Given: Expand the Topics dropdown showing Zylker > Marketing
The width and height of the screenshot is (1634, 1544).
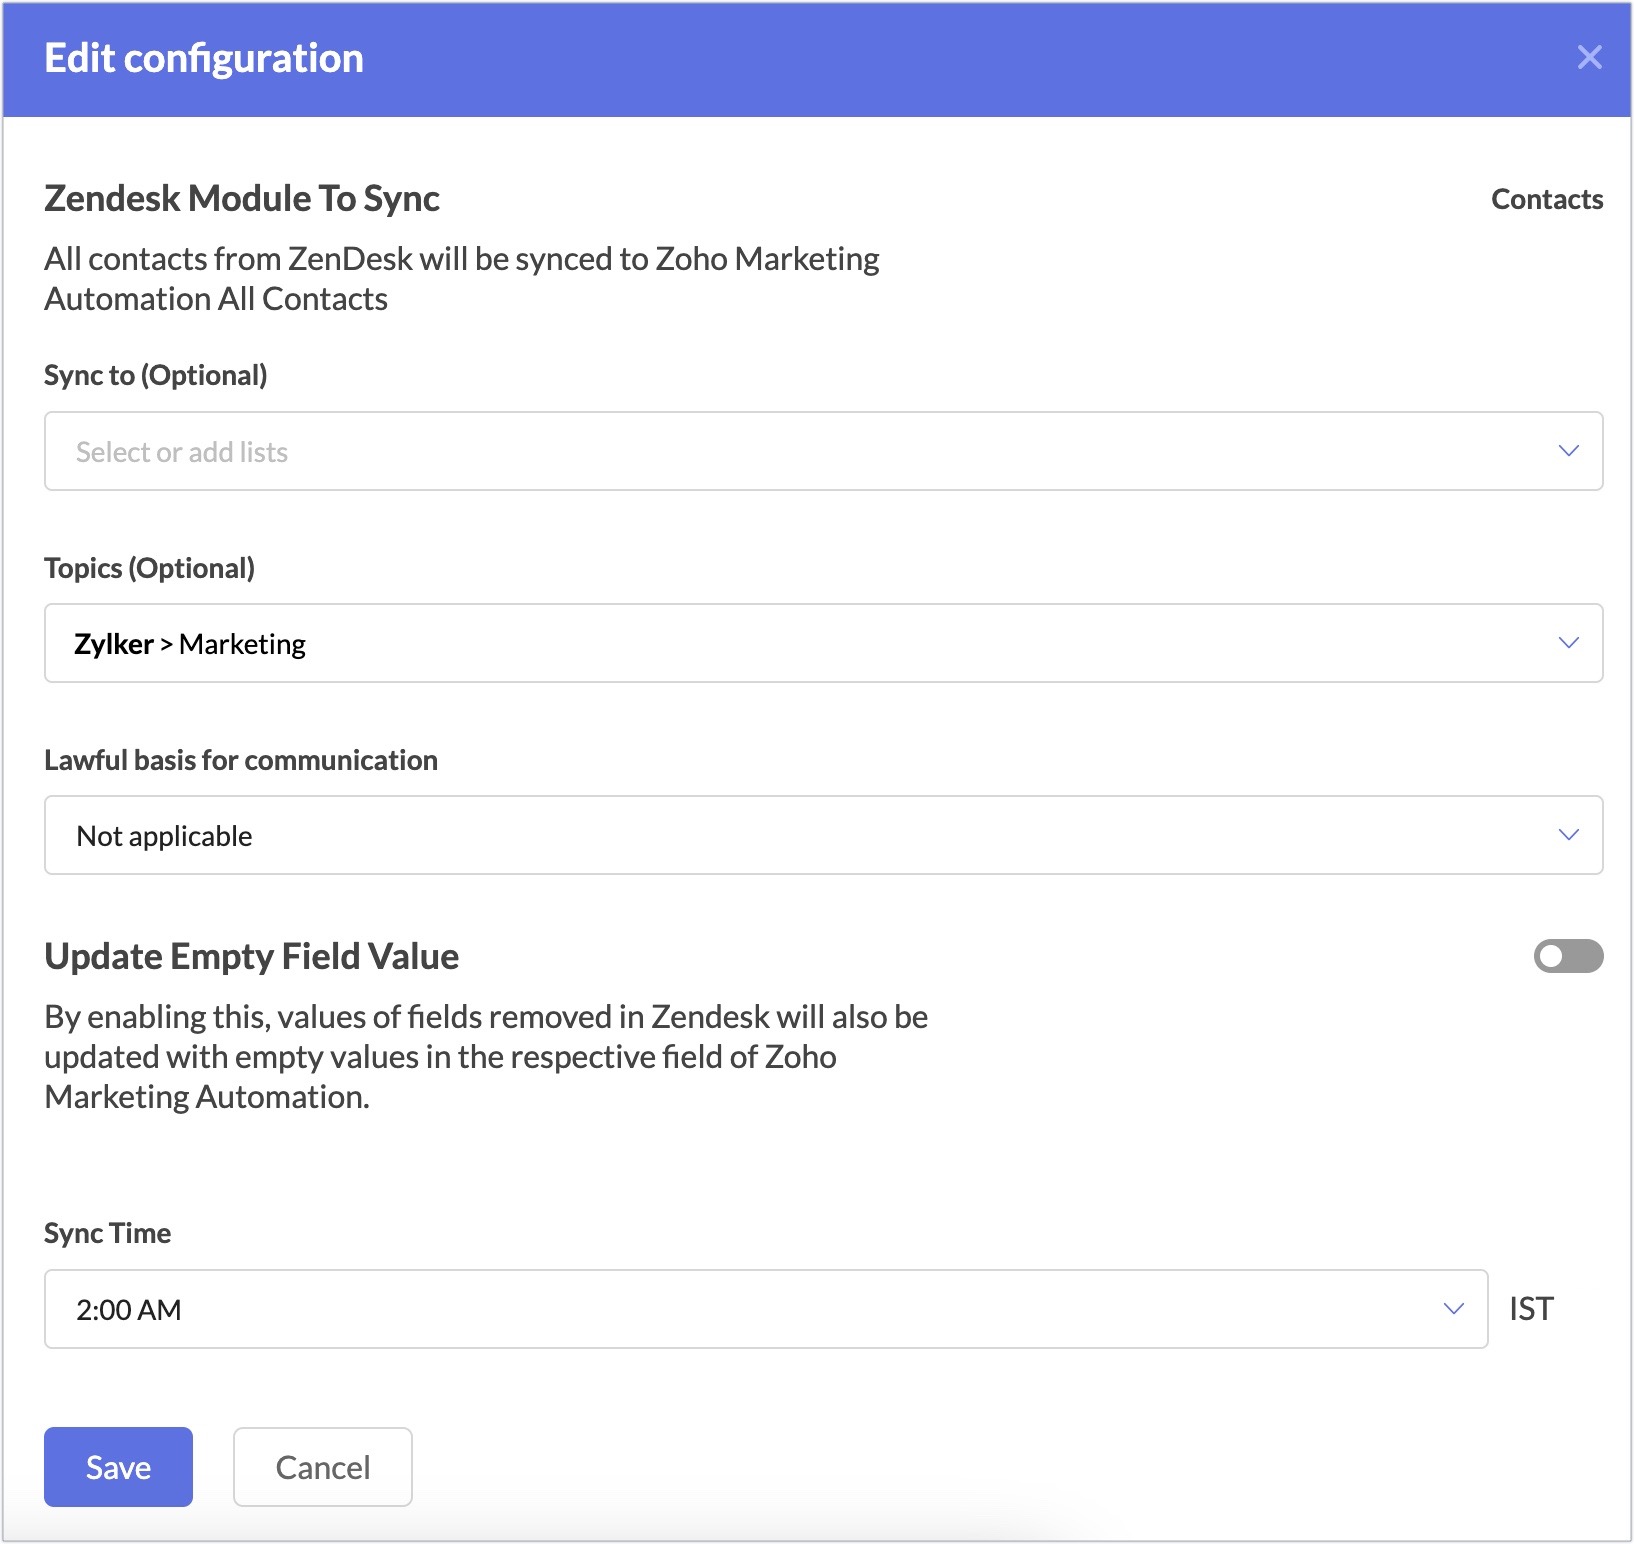Looking at the screenshot, I should click(x=823, y=643).
